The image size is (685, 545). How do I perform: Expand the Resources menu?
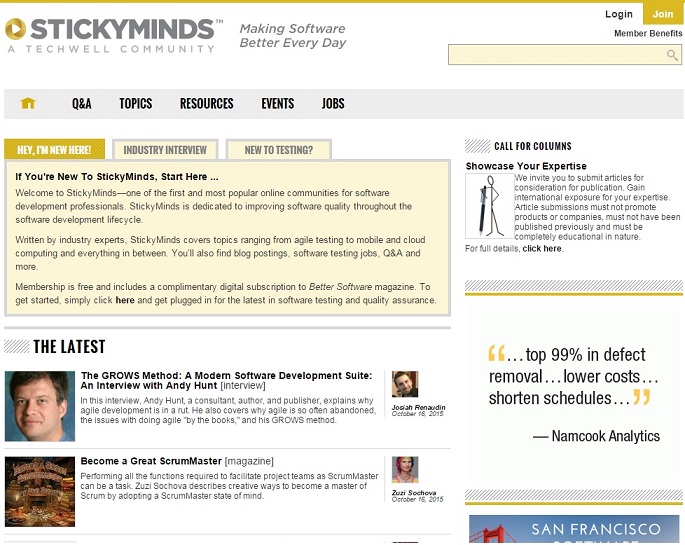click(x=206, y=104)
